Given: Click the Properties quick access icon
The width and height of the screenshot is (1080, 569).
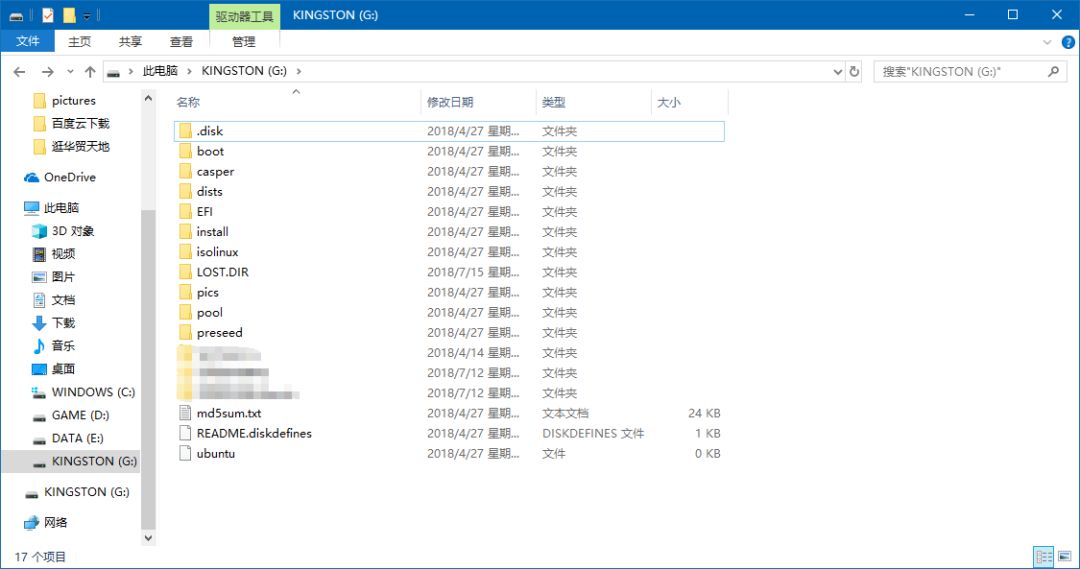Looking at the screenshot, I should [48, 14].
